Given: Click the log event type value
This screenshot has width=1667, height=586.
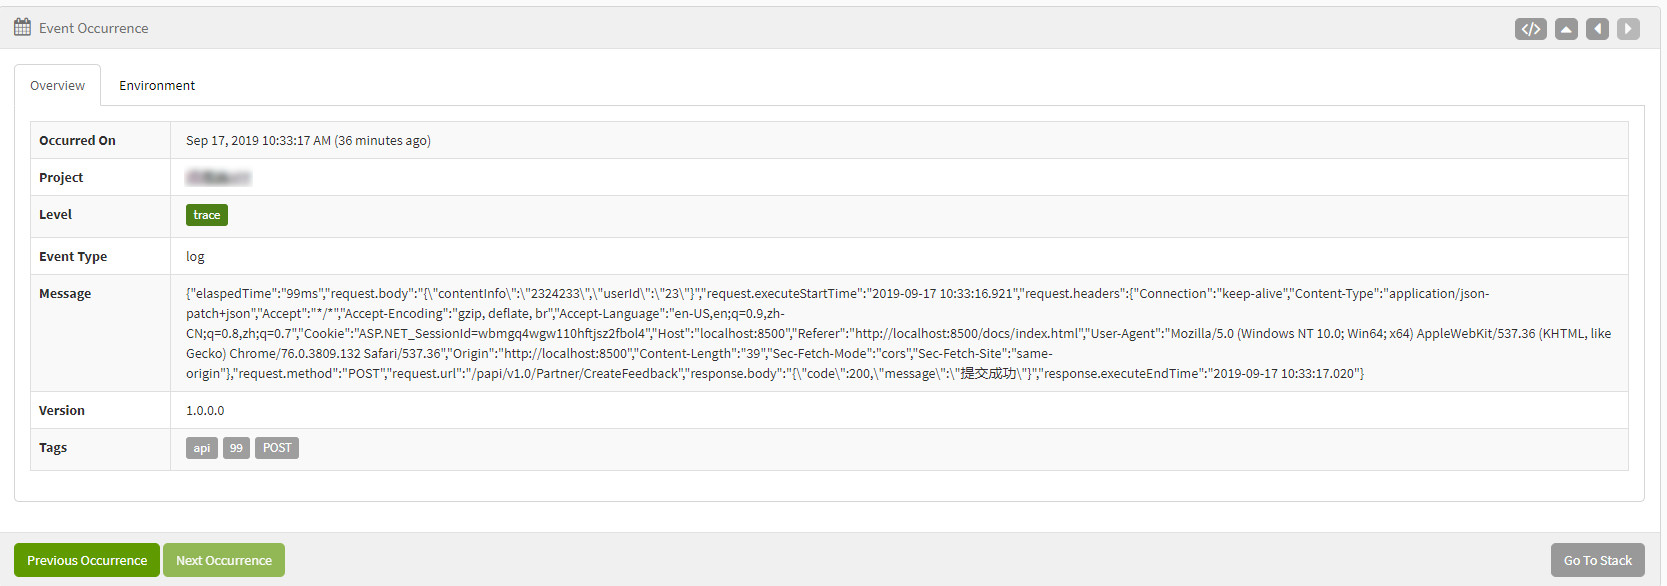Looking at the screenshot, I should tap(195, 257).
